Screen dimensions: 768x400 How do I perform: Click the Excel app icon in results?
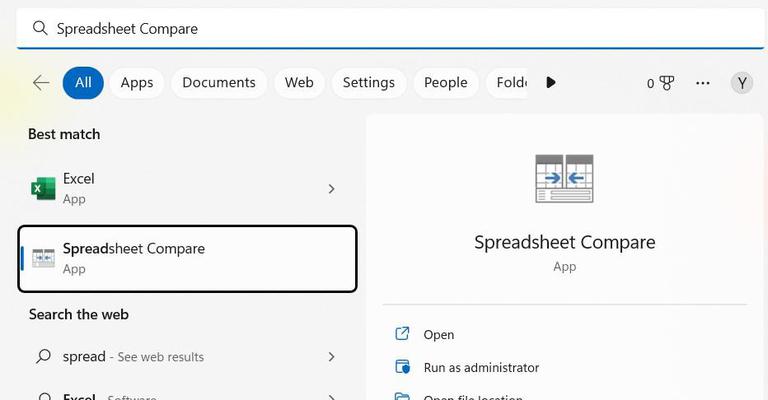pyautogui.click(x=44, y=188)
